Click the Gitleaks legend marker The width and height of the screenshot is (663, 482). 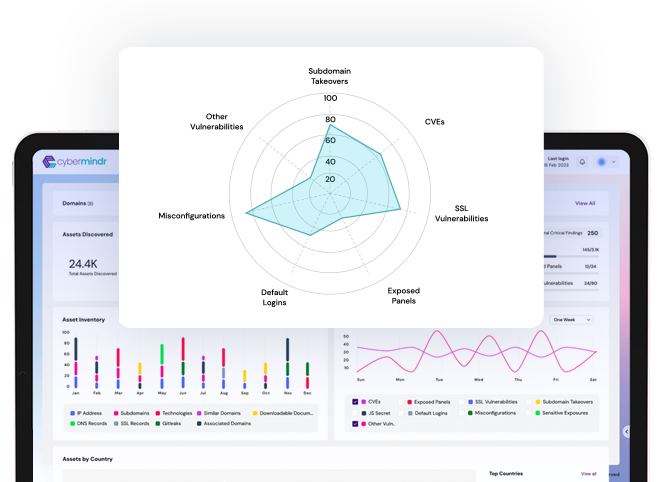158,423
